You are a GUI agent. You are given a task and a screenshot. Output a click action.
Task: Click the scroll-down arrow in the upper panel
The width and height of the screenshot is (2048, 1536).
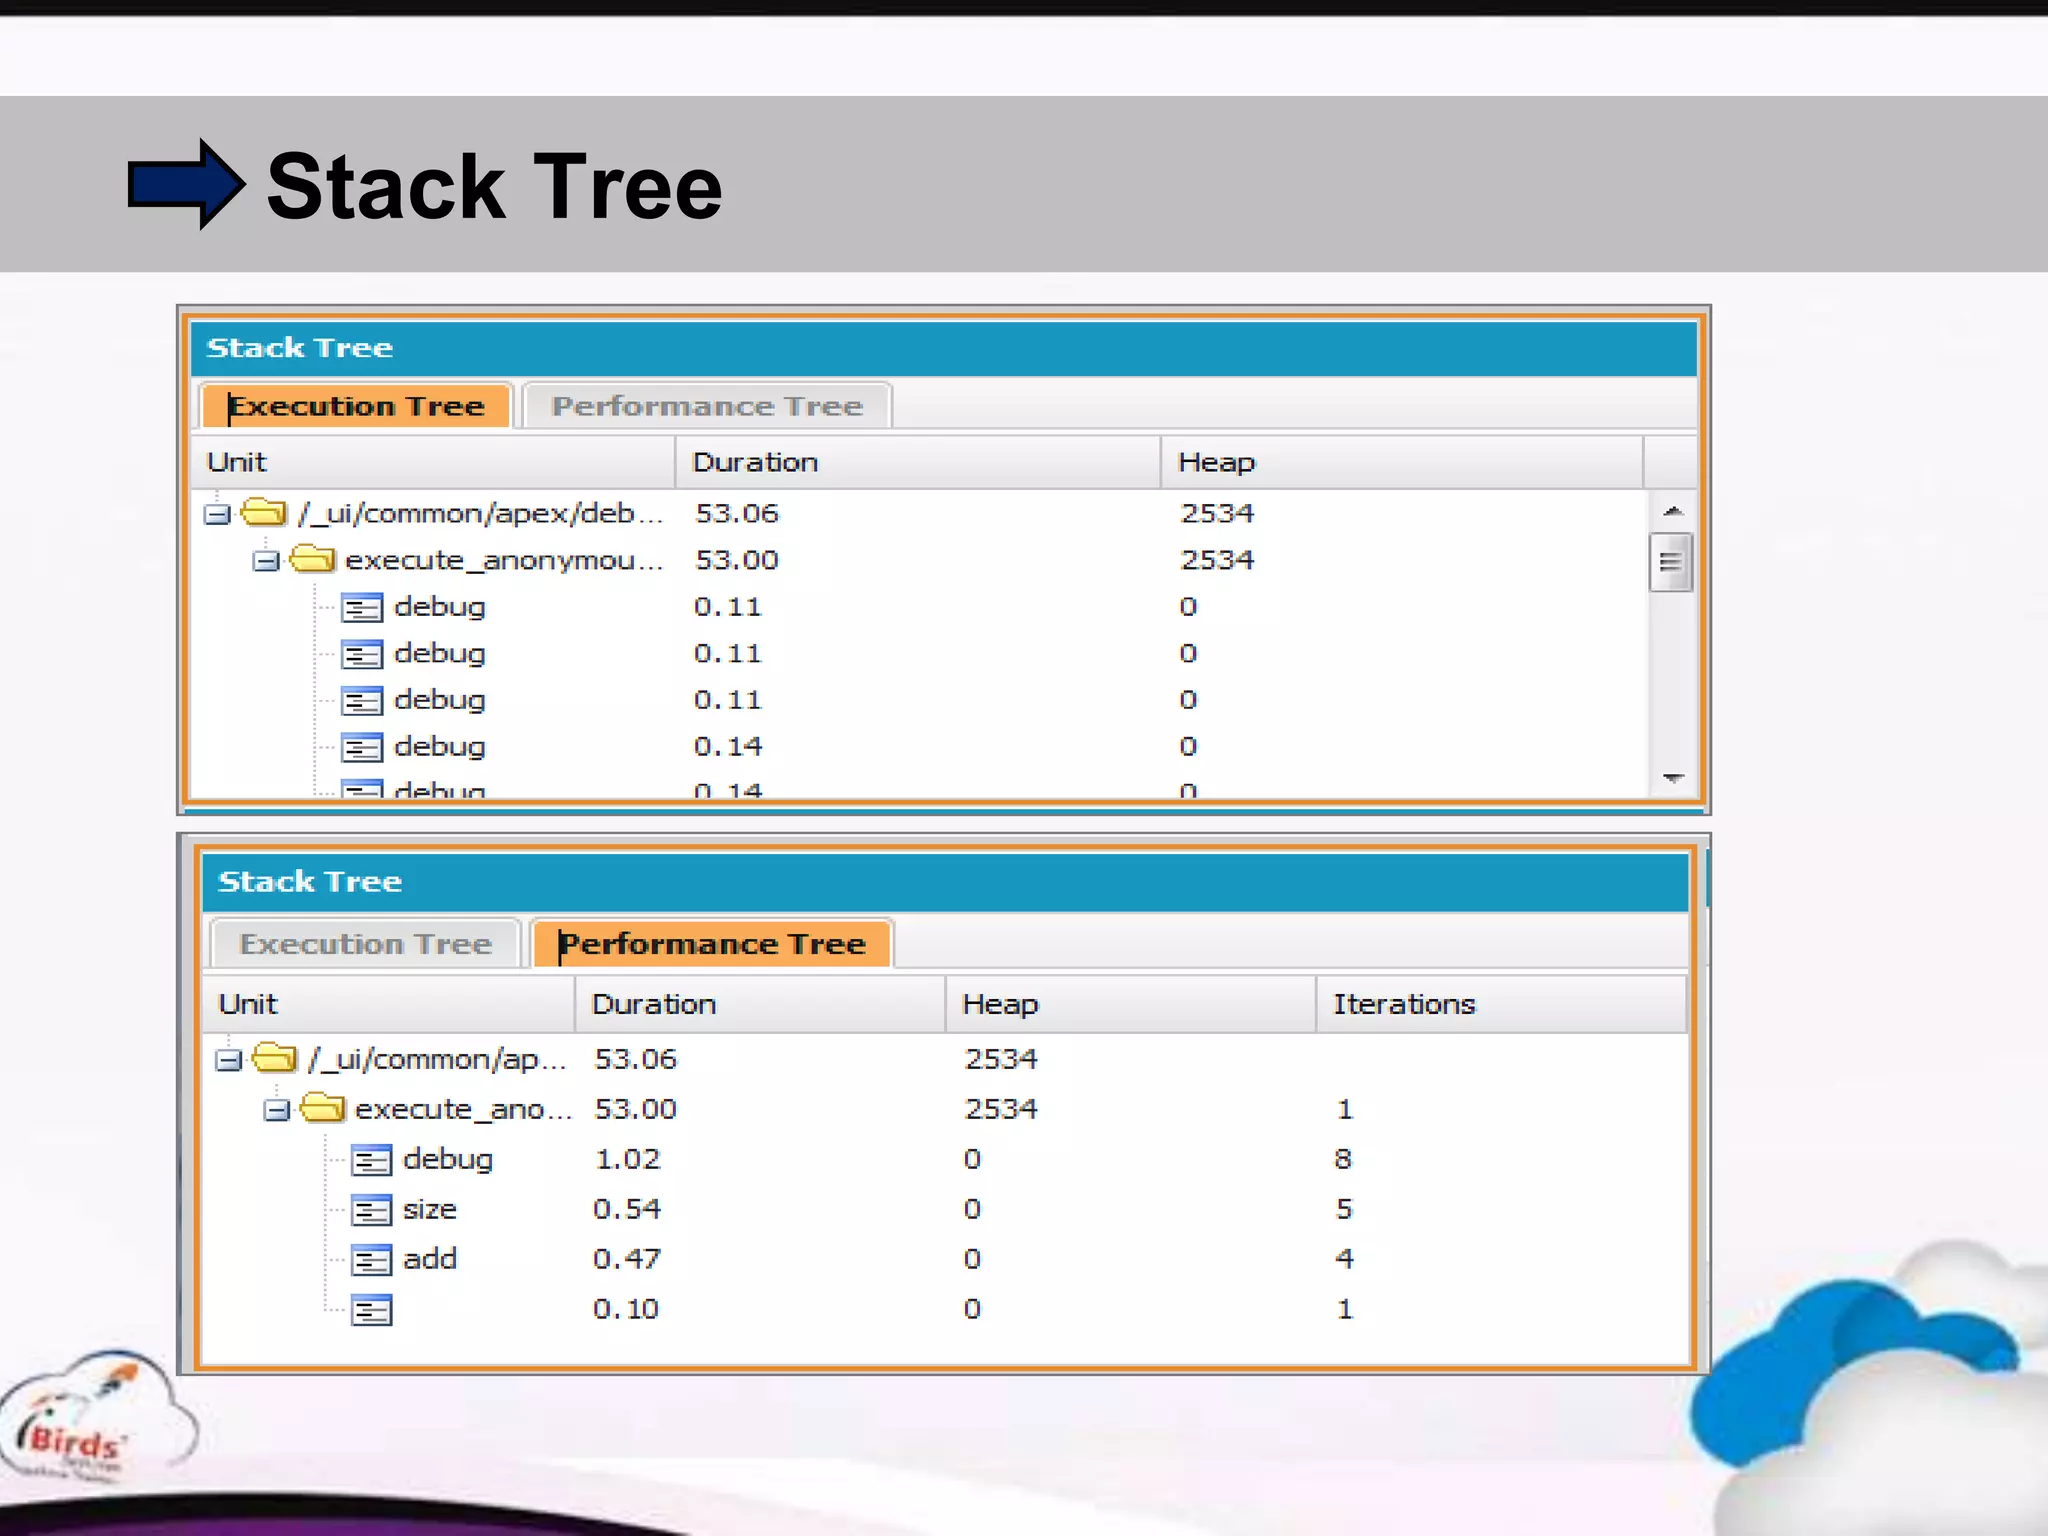click(1672, 777)
